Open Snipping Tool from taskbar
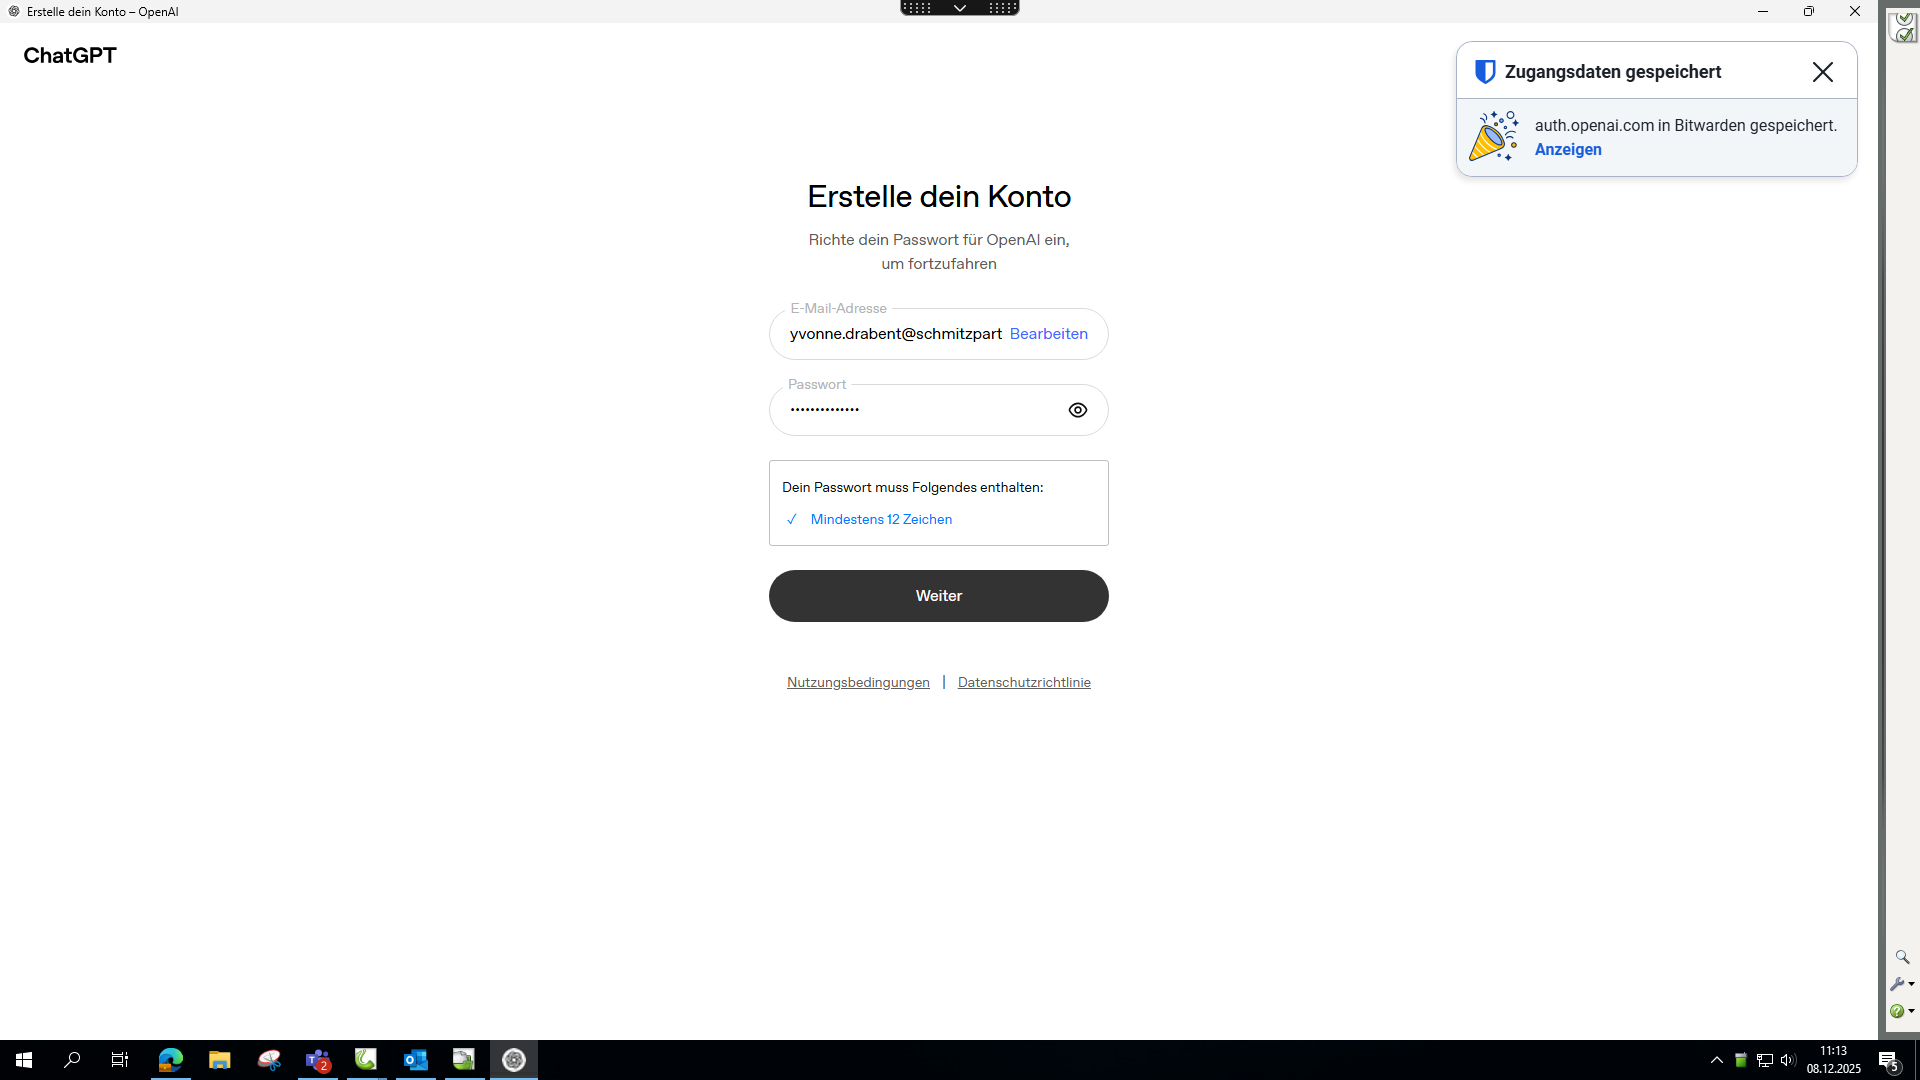1920x1080 pixels. point(269,1060)
